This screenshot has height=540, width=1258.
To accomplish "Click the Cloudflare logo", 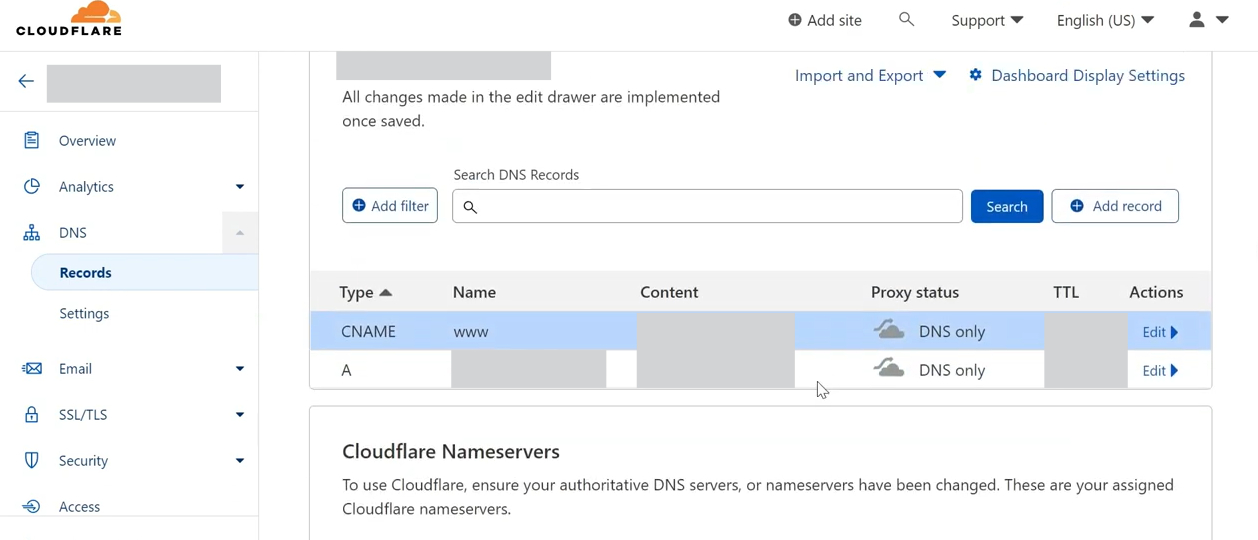I will [69, 19].
